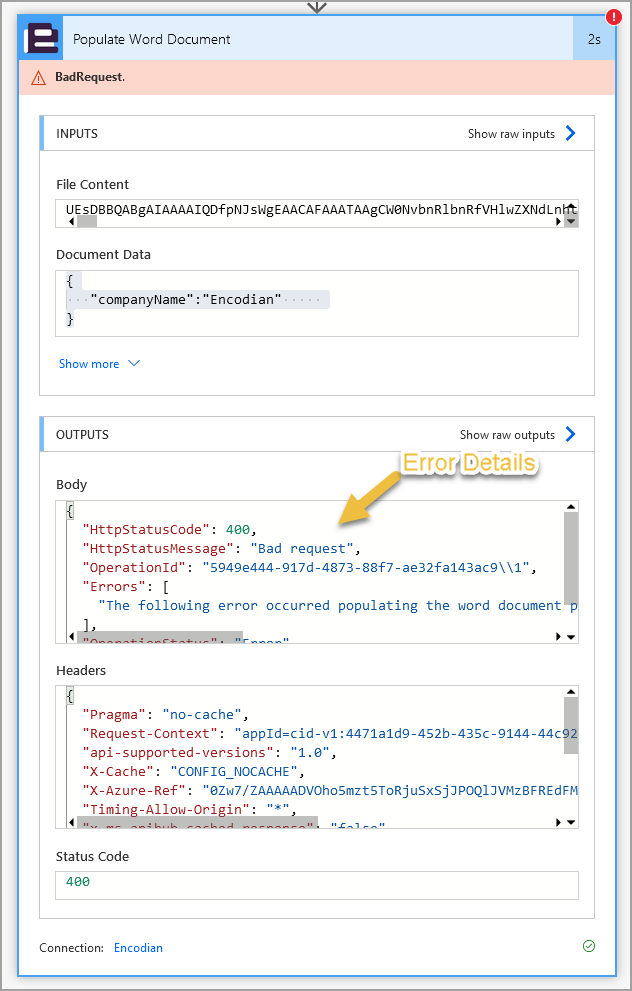Click the BadRequest warning triangle icon

click(x=38, y=77)
